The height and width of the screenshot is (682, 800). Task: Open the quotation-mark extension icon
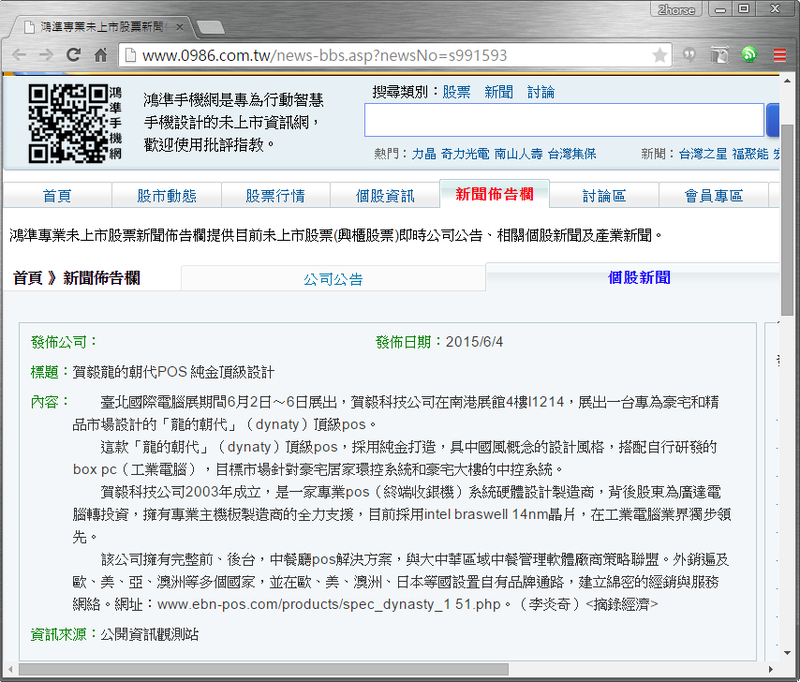(689, 55)
